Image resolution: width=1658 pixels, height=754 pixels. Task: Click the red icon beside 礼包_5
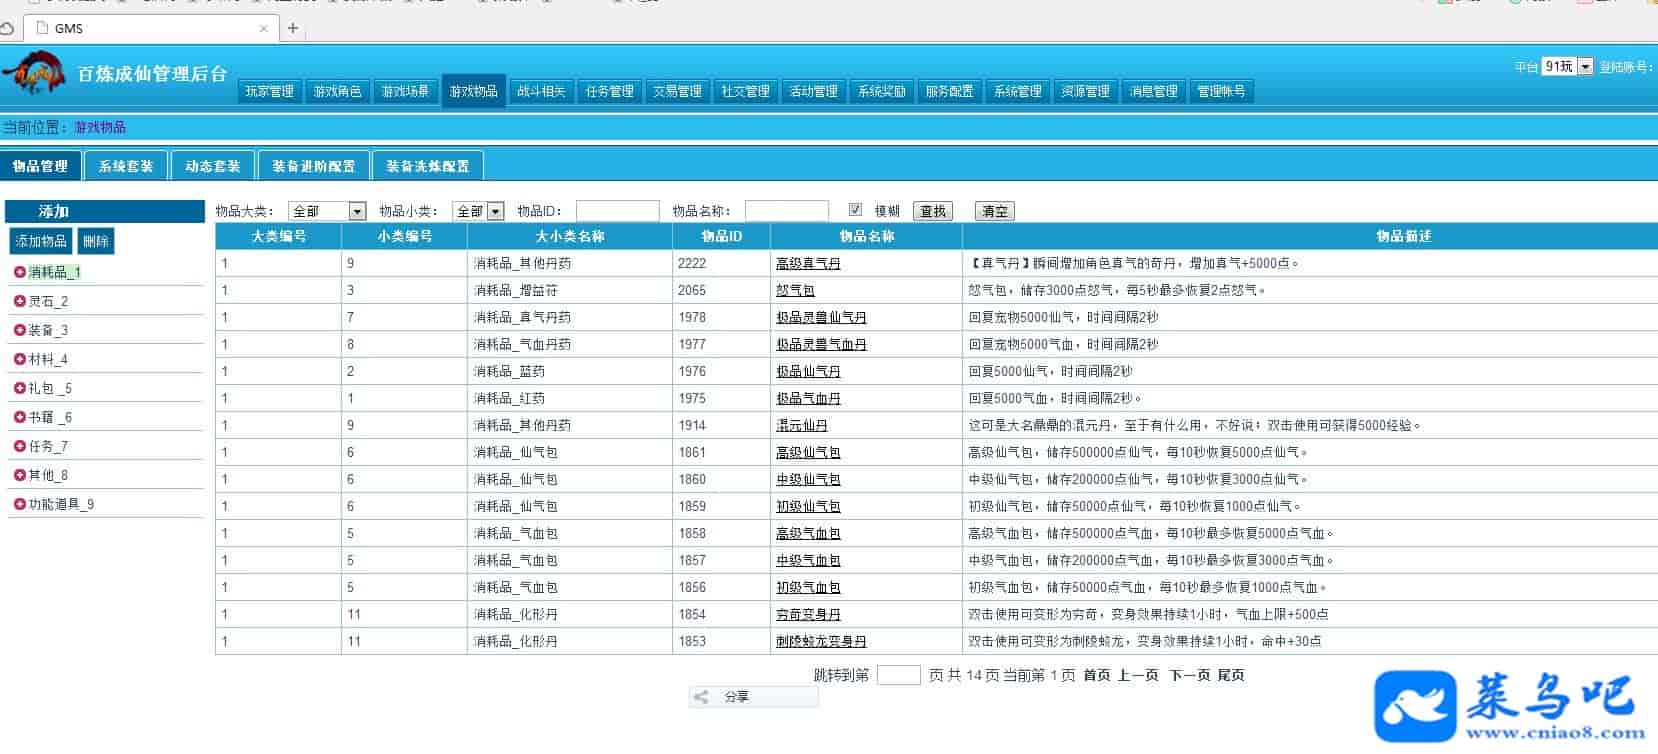point(19,388)
